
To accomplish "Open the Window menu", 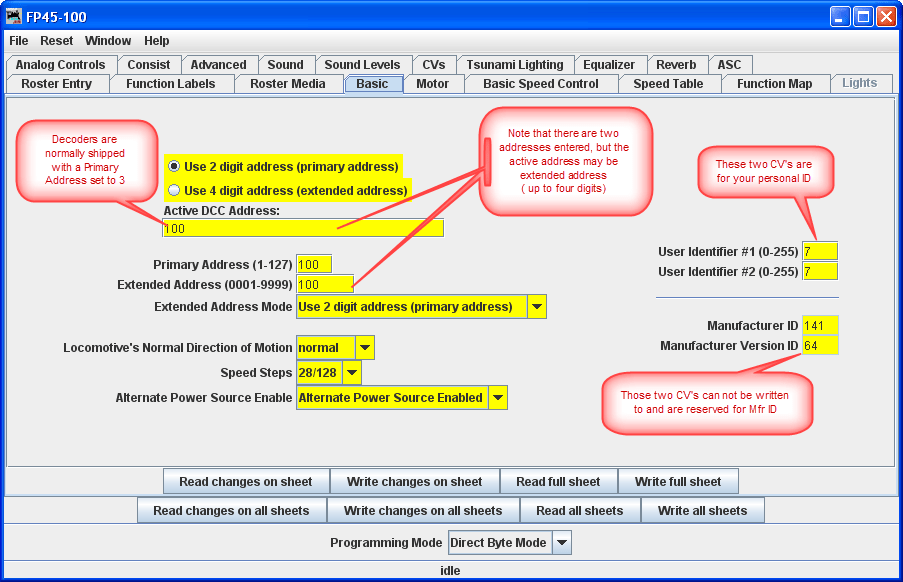I will [107, 41].
